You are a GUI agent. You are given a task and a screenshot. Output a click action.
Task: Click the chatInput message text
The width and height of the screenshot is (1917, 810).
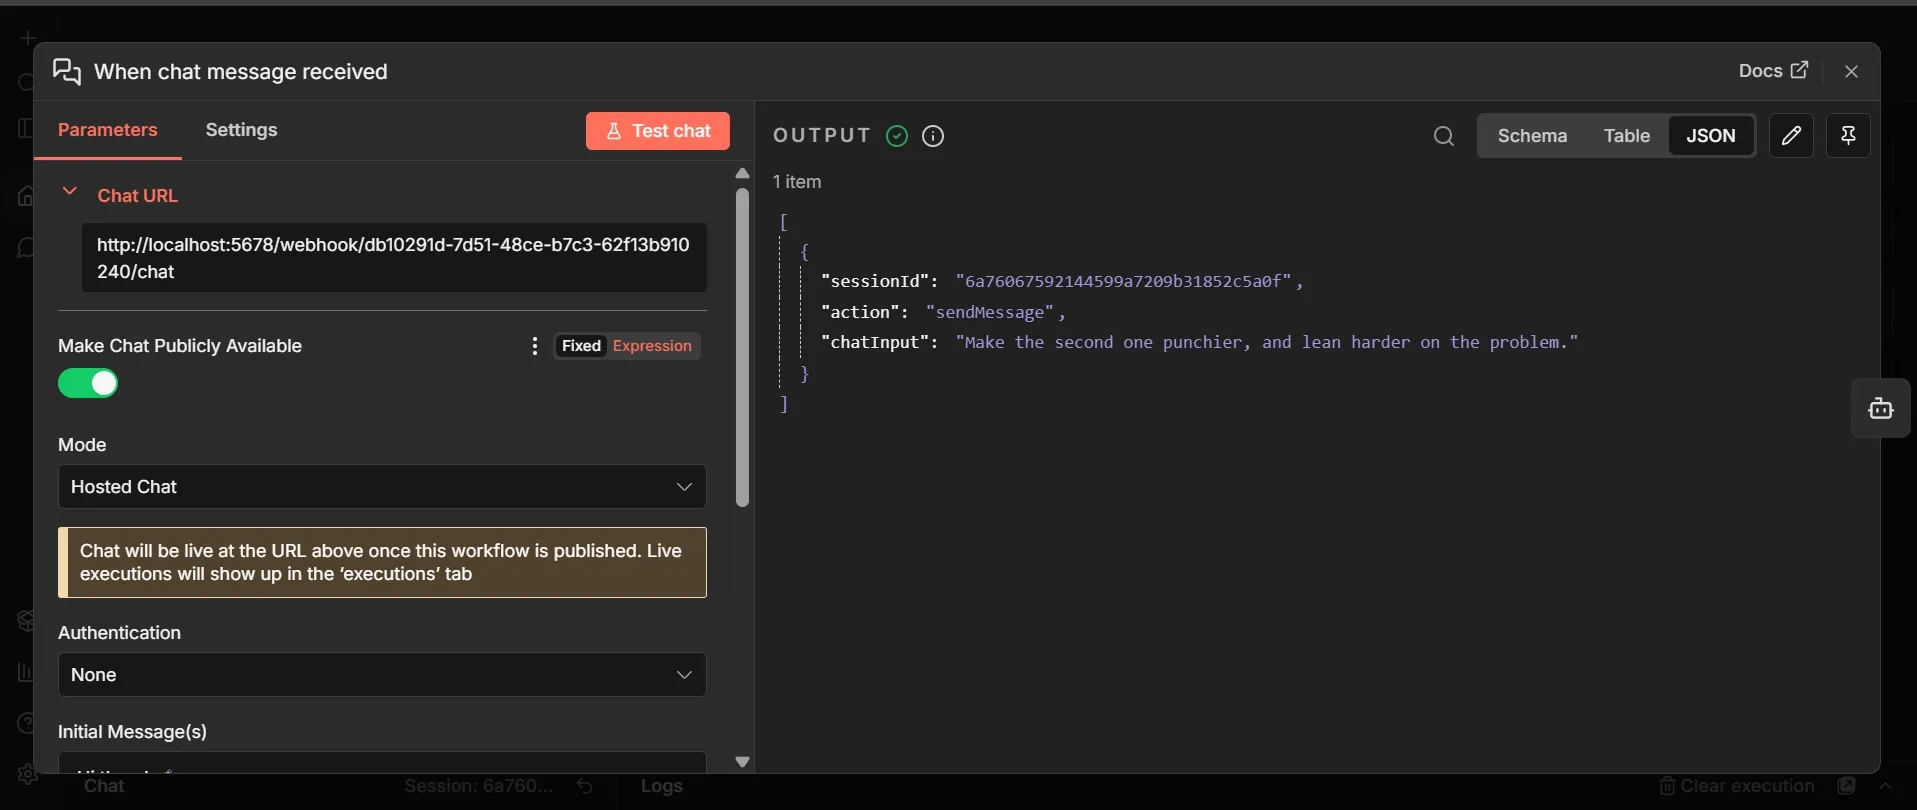point(1267,342)
